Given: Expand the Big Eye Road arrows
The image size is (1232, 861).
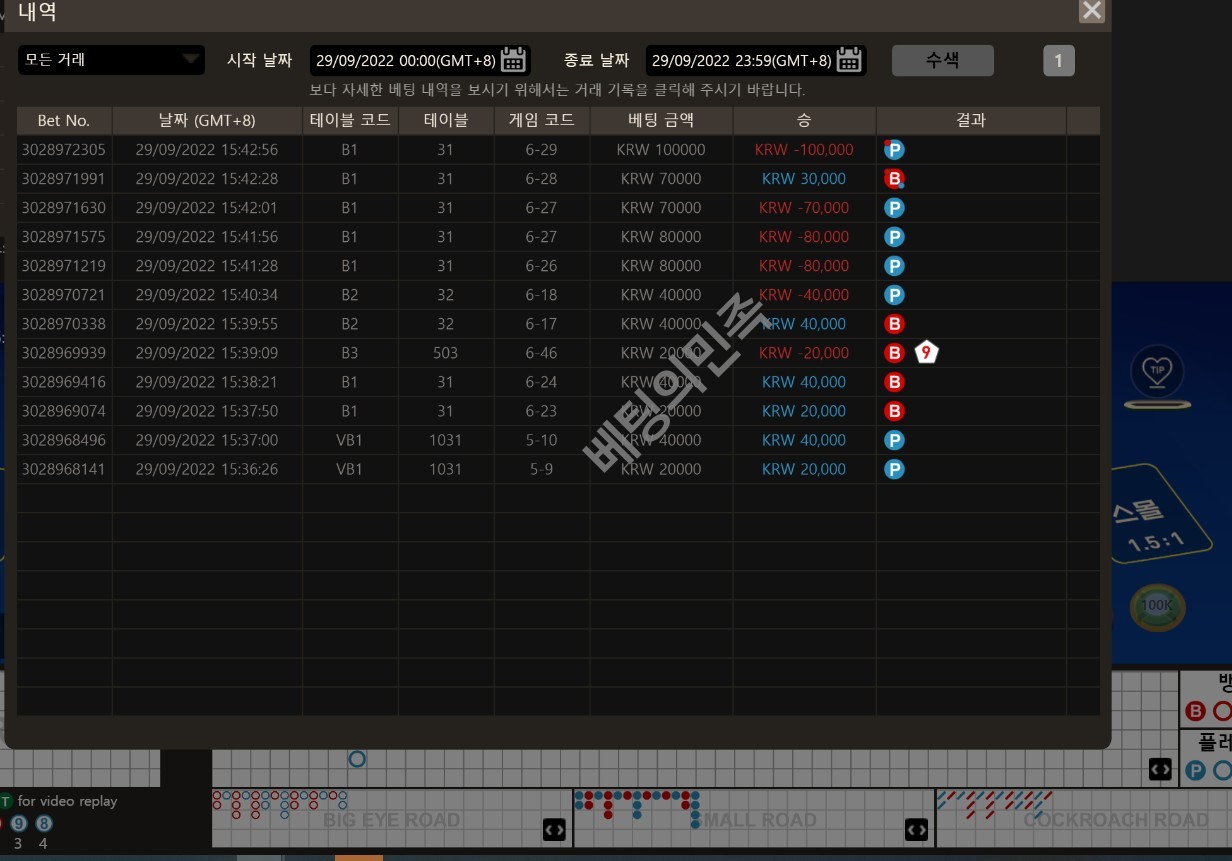Looking at the screenshot, I should click(x=554, y=829).
